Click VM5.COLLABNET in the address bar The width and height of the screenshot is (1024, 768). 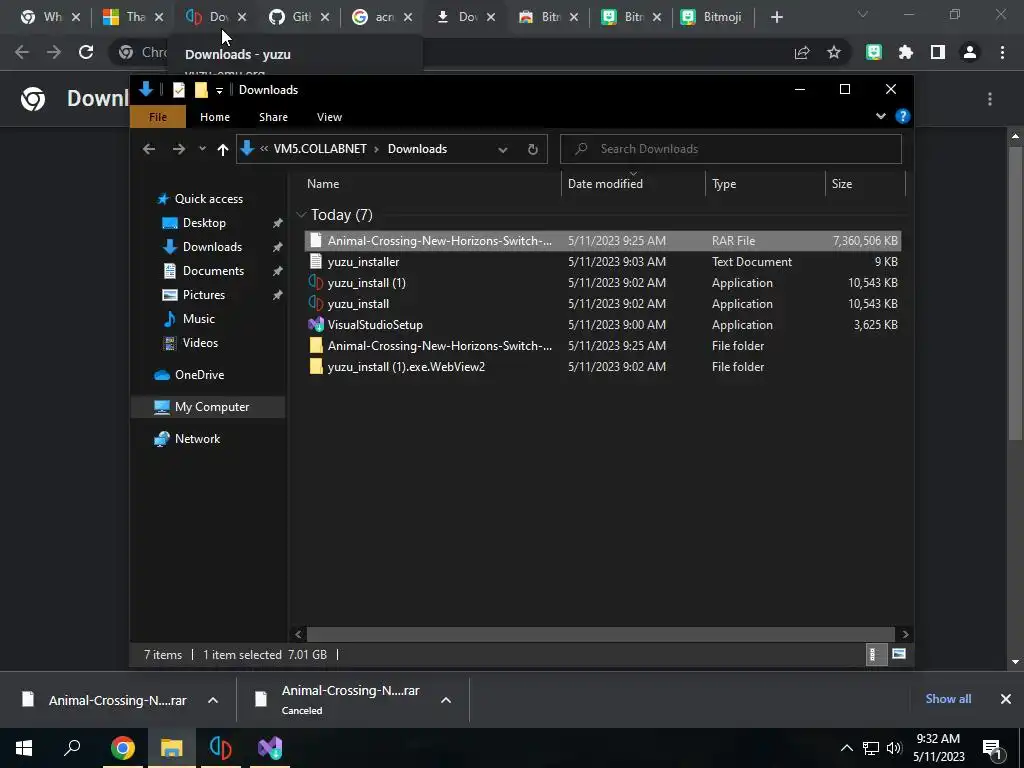320,149
